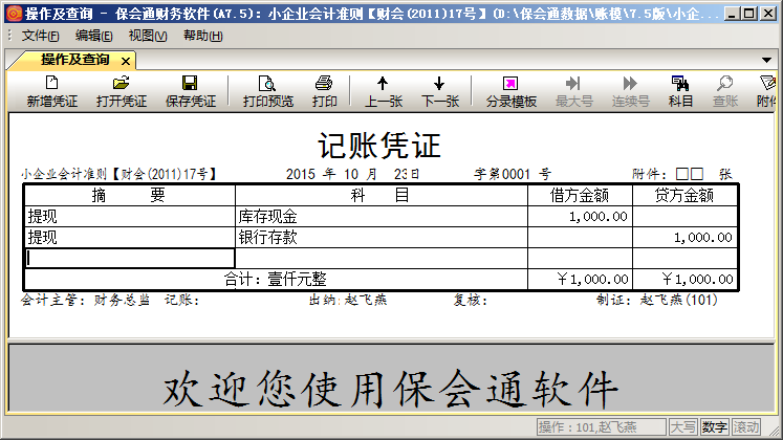Open the 帮助 menu
This screenshot has height=441, width=783.
pyautogui.click(x=202, y=36)
